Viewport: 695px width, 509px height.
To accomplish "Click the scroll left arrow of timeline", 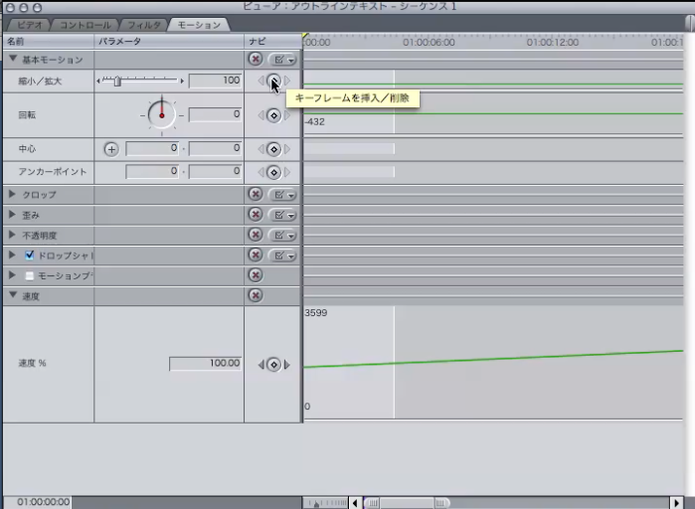I will coord(355,503).
